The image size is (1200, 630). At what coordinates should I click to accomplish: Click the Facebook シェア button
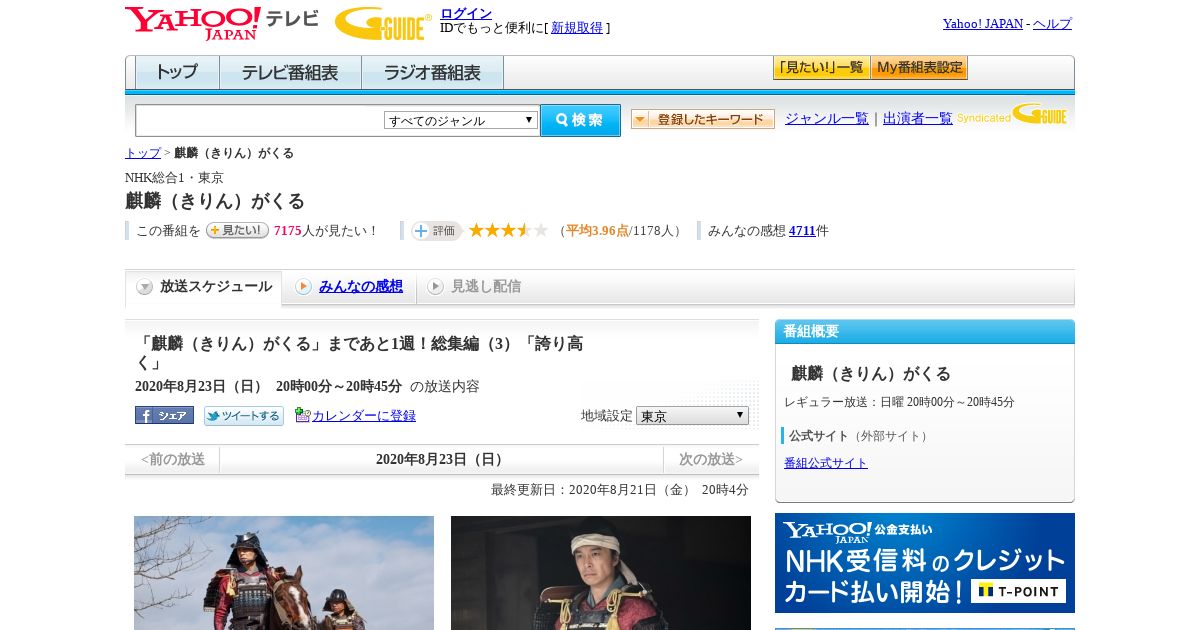pos(164,415)
